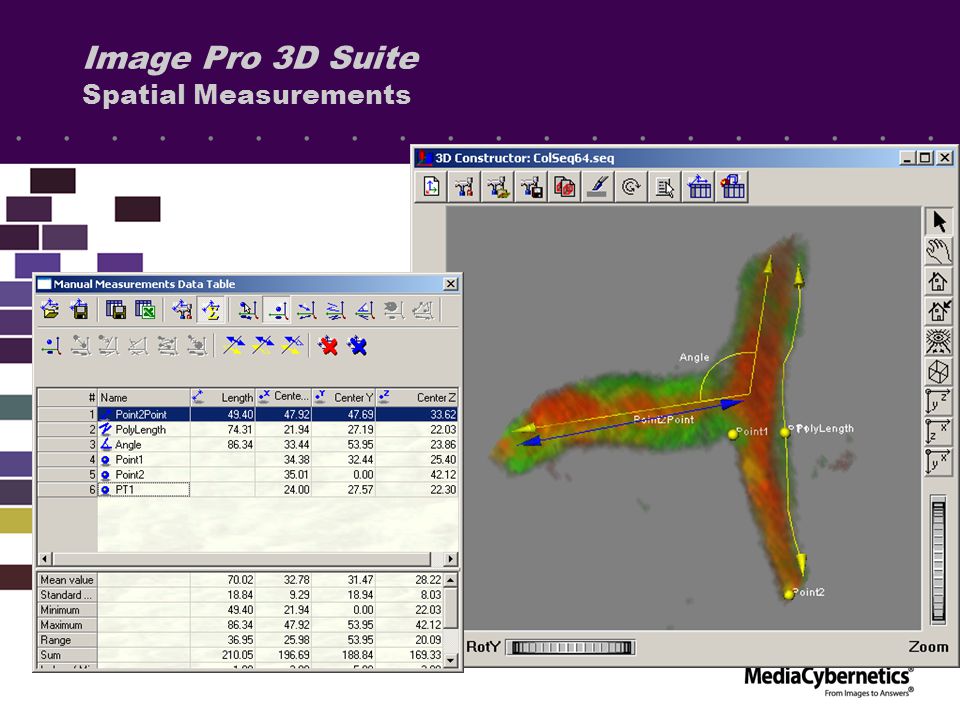
Task: Select the PolyLength row in data table
Action: click(x=247, y=430)
